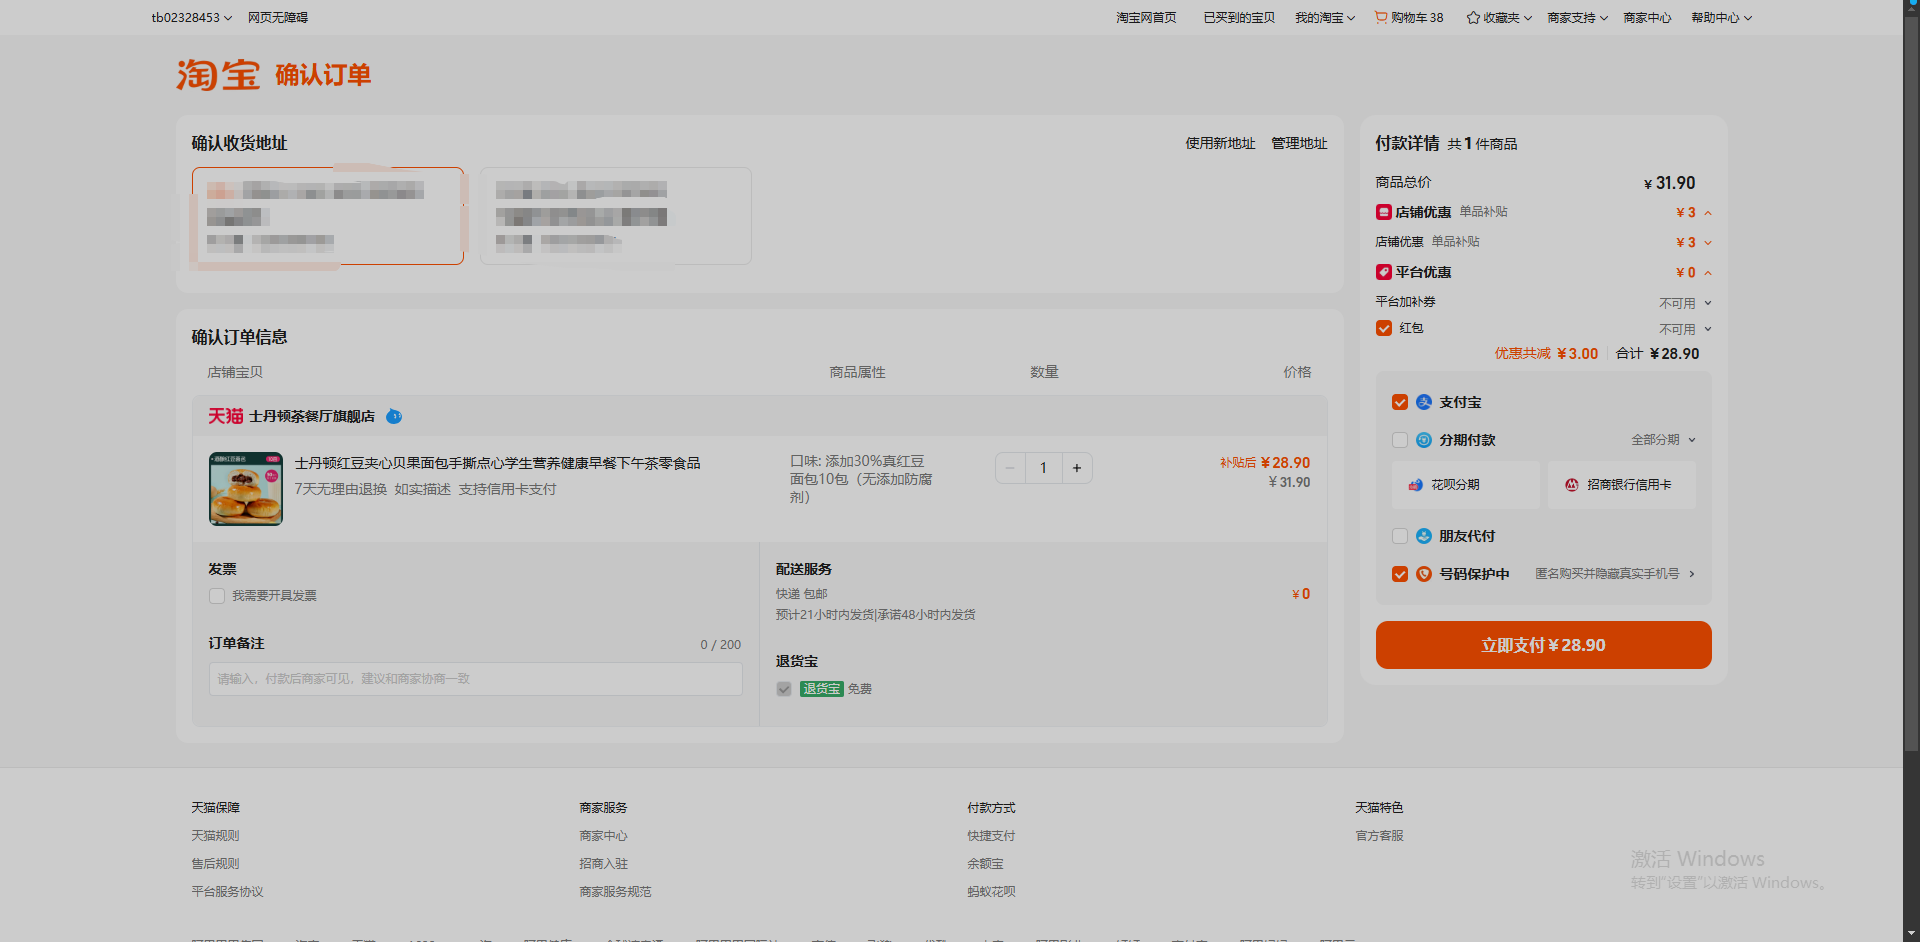Select the second address card
Viewport: 1920px width, 942px height.
point(616,216)
